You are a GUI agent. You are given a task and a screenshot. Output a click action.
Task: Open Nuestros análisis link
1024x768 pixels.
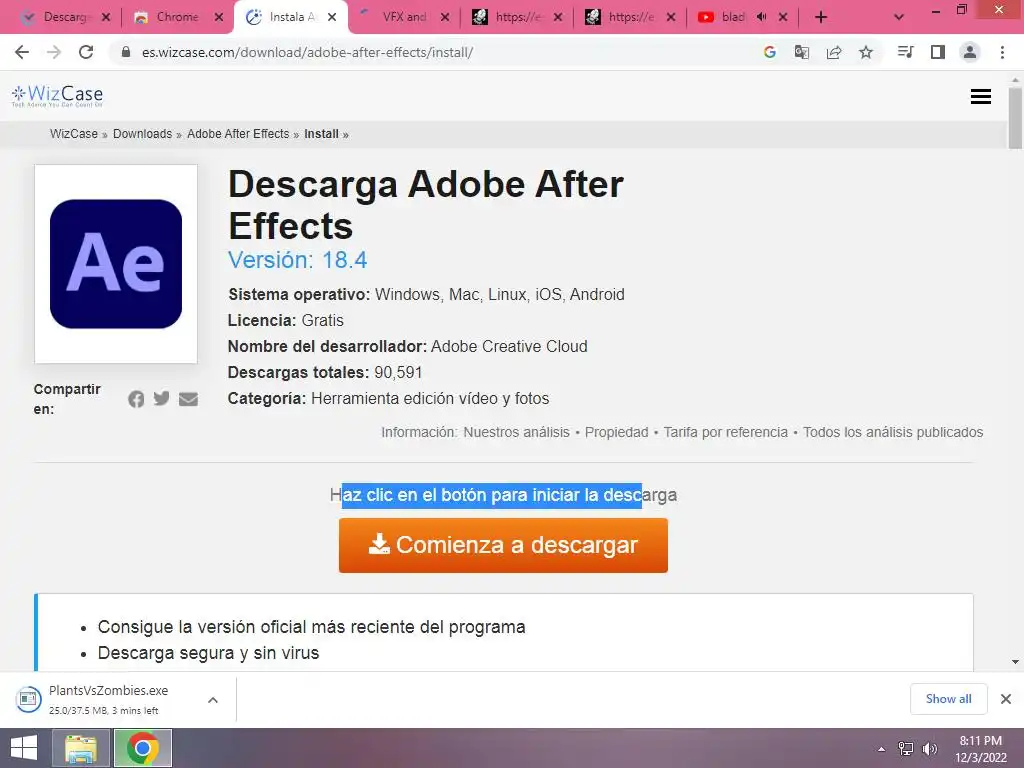click(517, 432)
